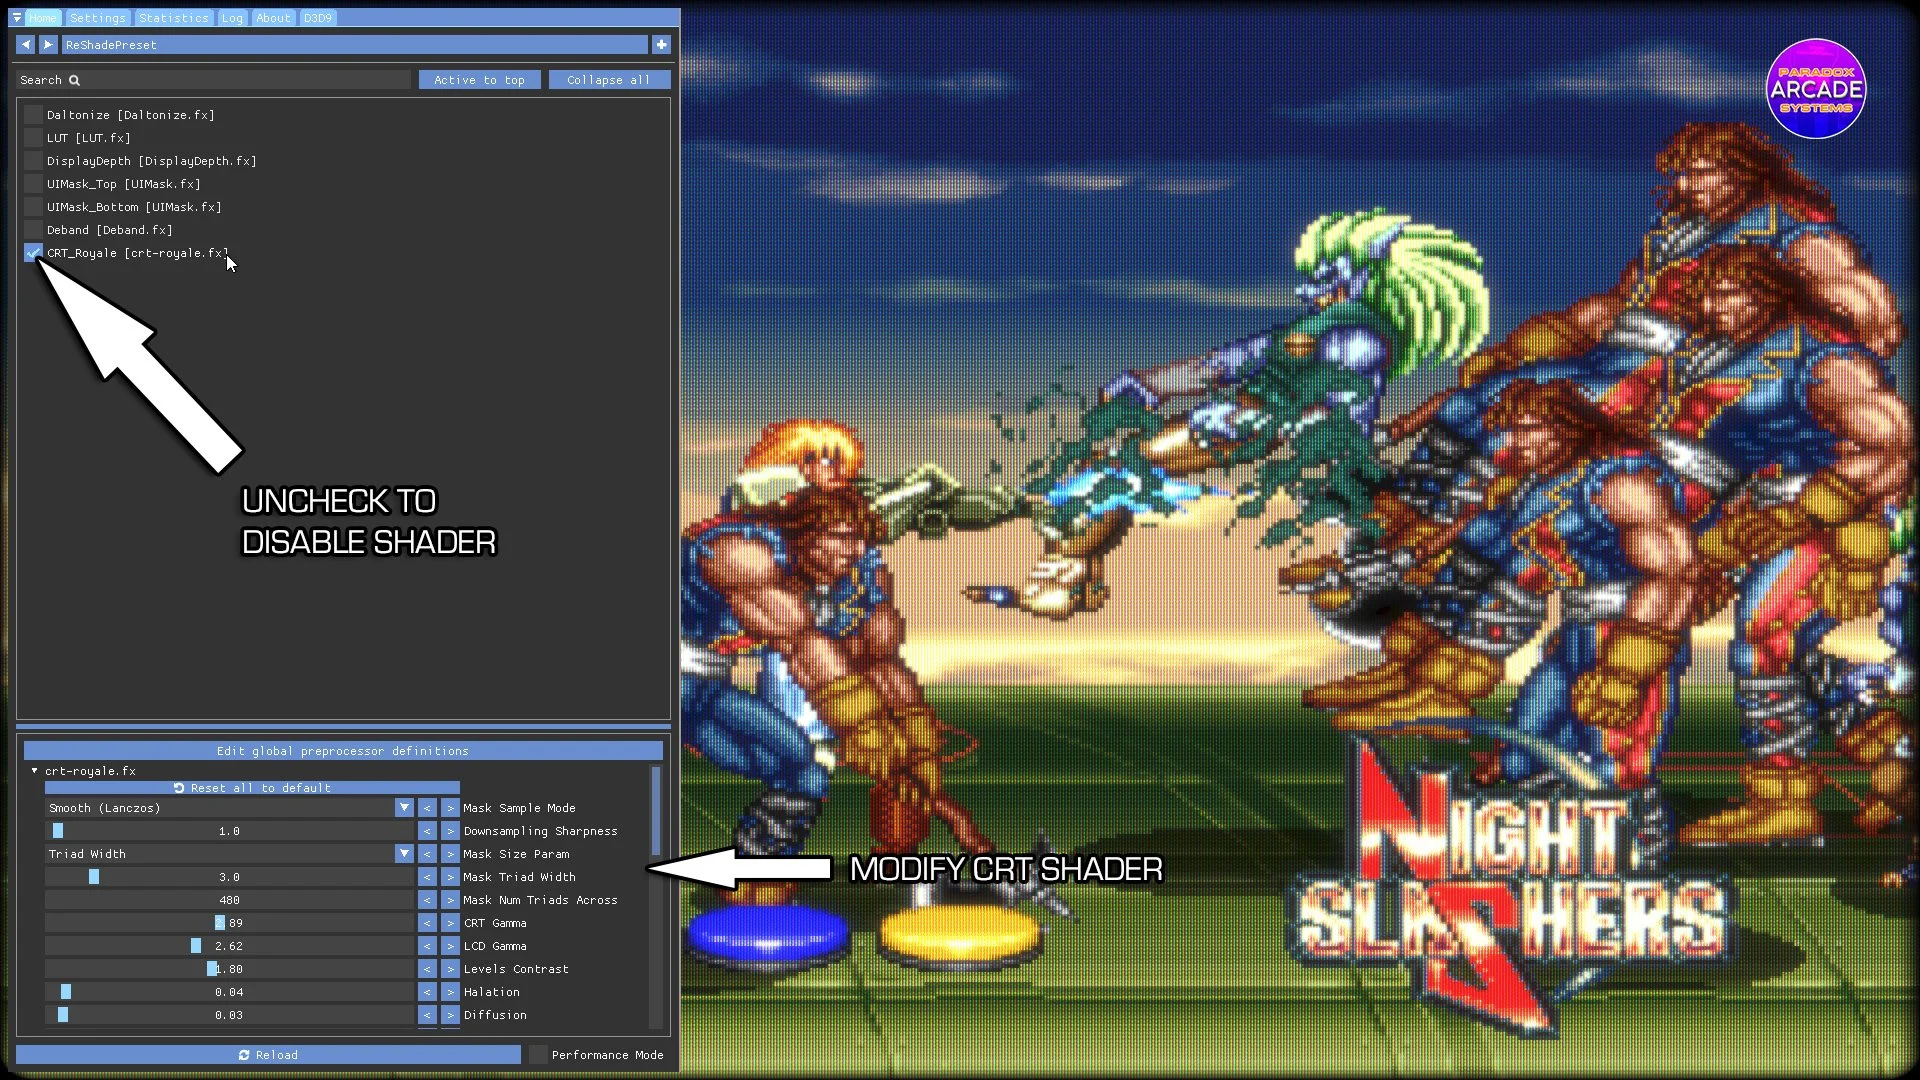Open the Smooth (Lanczos) mask sample dropdown

coord(404,808)
